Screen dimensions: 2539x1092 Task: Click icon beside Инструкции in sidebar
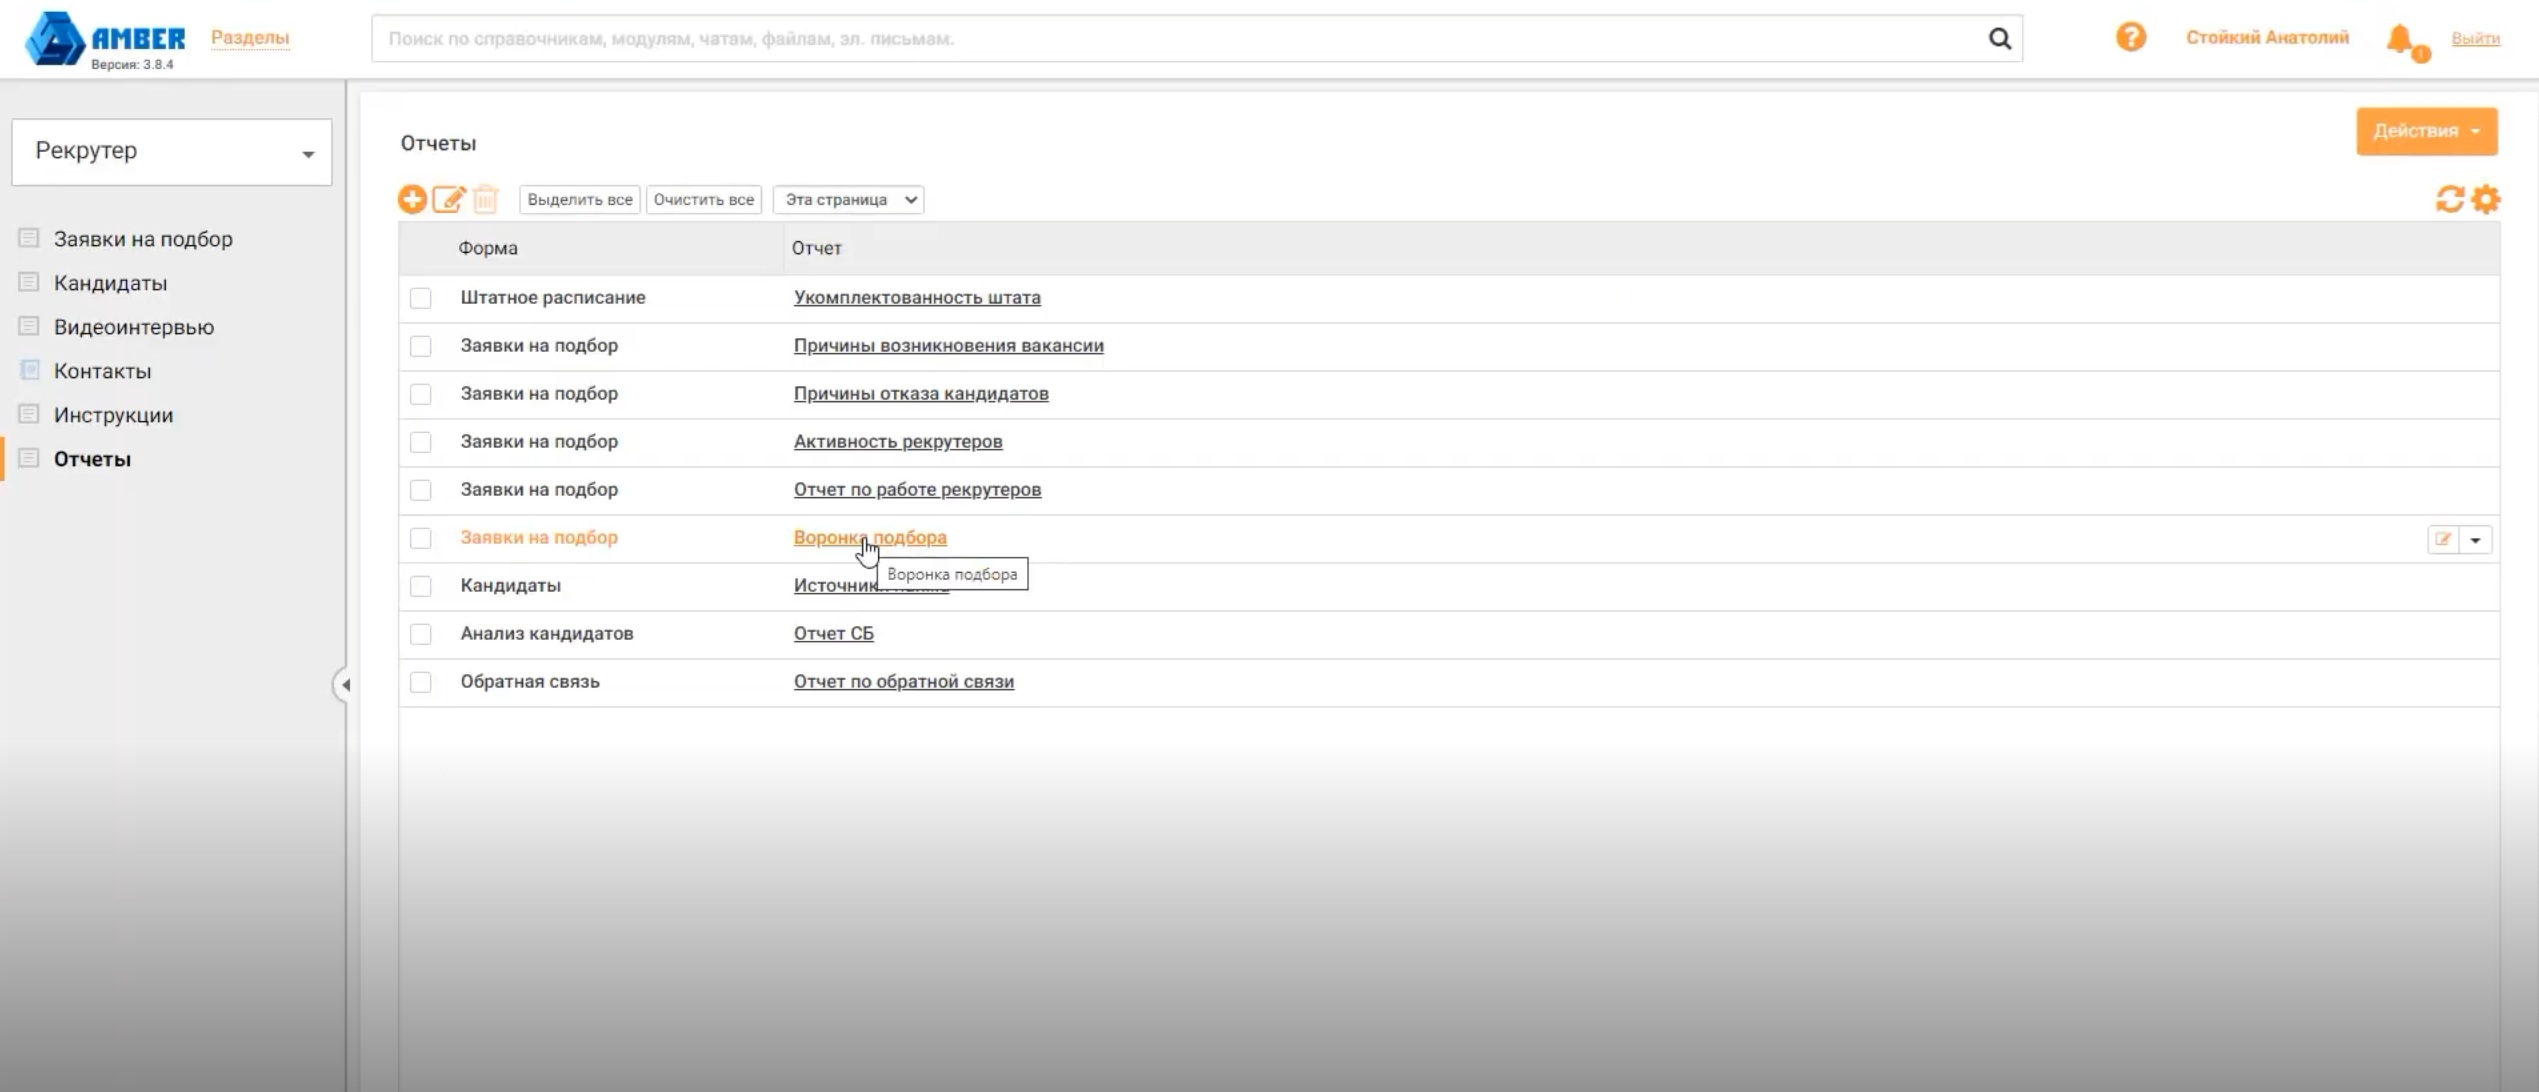[x=29, y=414]
